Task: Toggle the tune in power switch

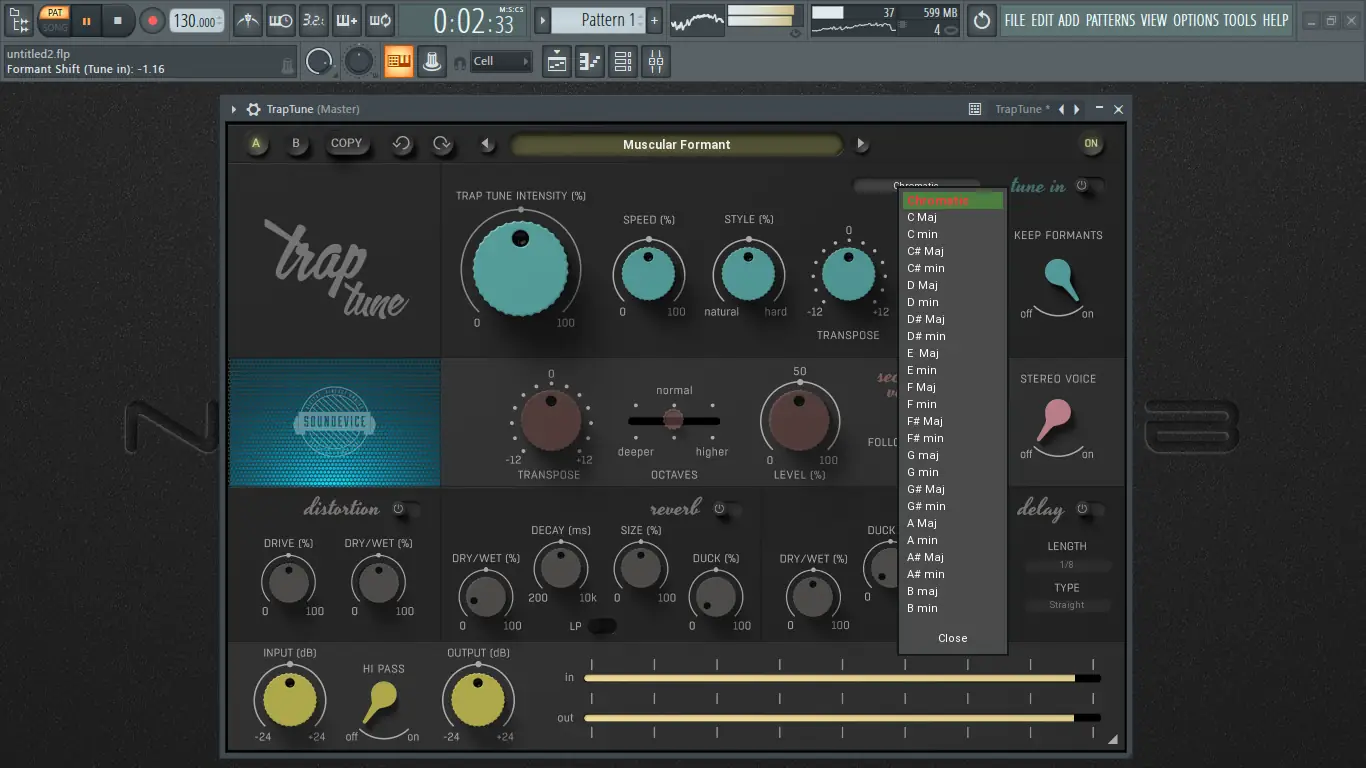Action: [x=1090, y=186]
